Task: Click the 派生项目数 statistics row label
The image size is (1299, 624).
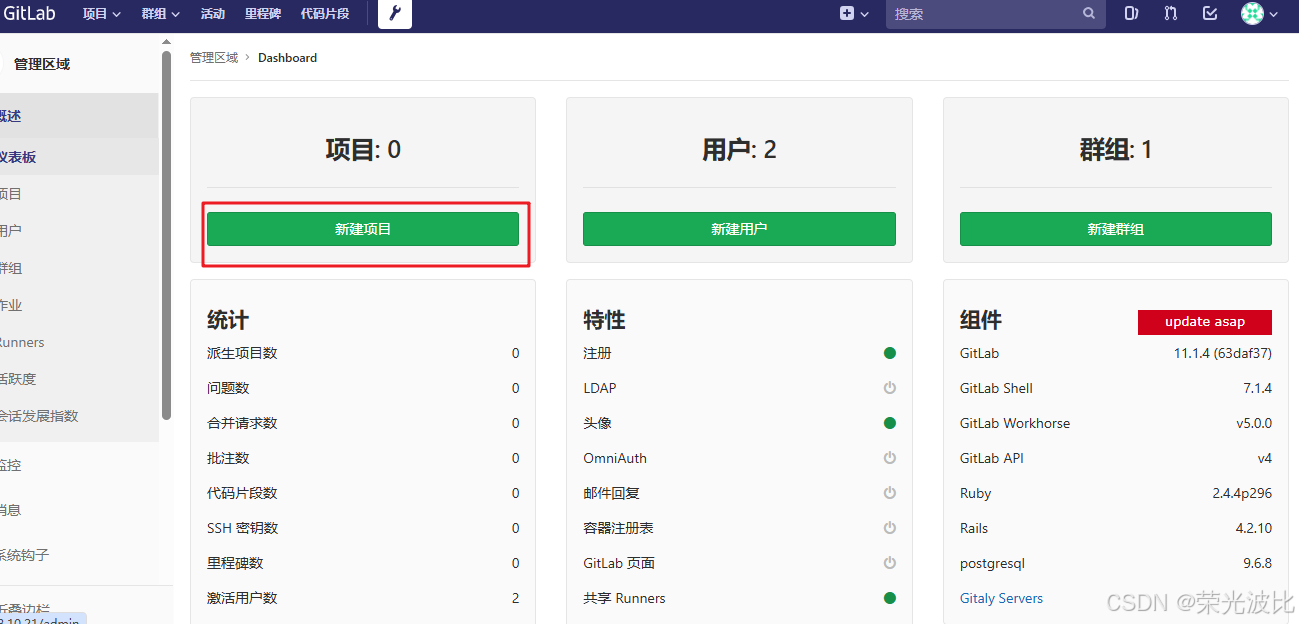Action: point(242,353)
